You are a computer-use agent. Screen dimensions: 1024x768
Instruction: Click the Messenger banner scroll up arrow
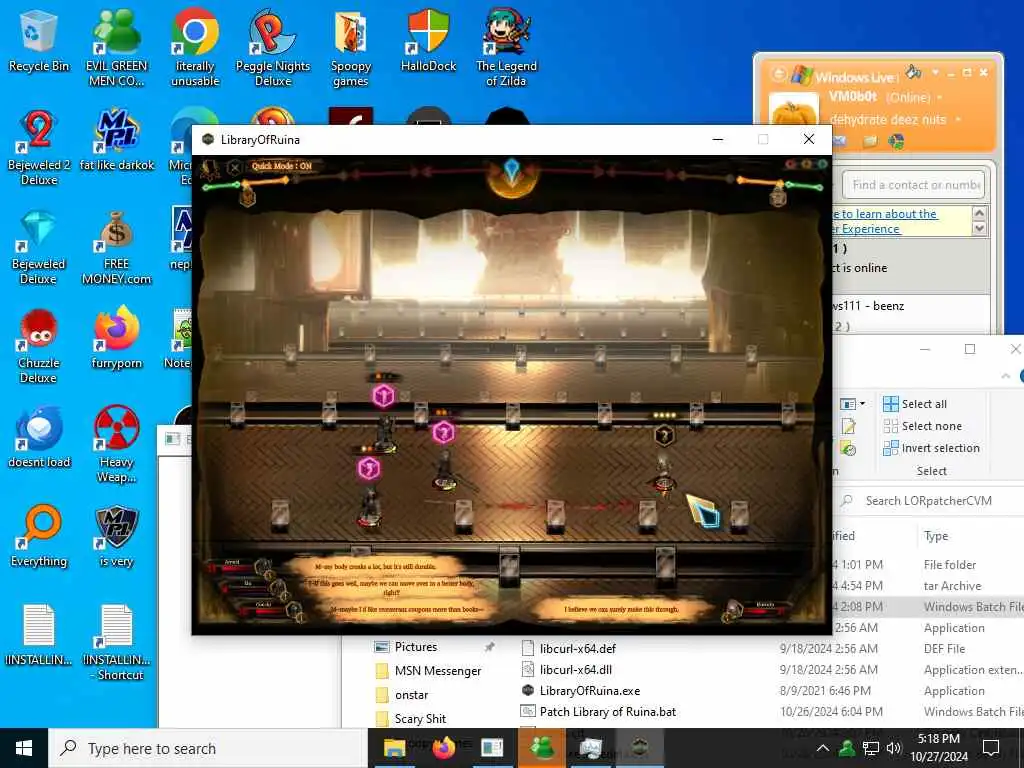pos(979,214)
